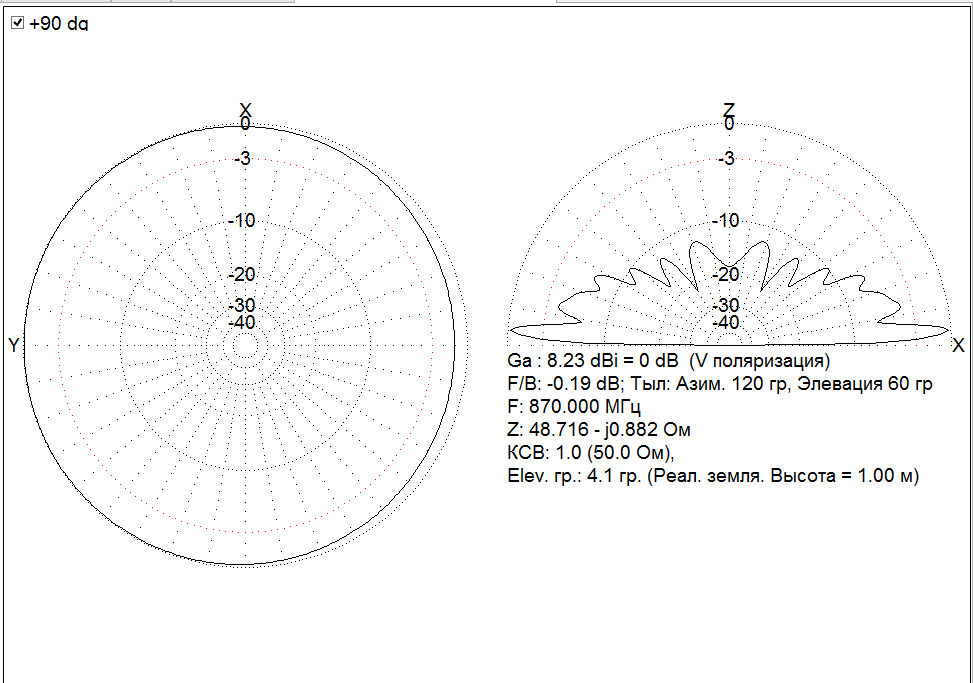Click the X axis label above azimuth plot

click(245, 110)
